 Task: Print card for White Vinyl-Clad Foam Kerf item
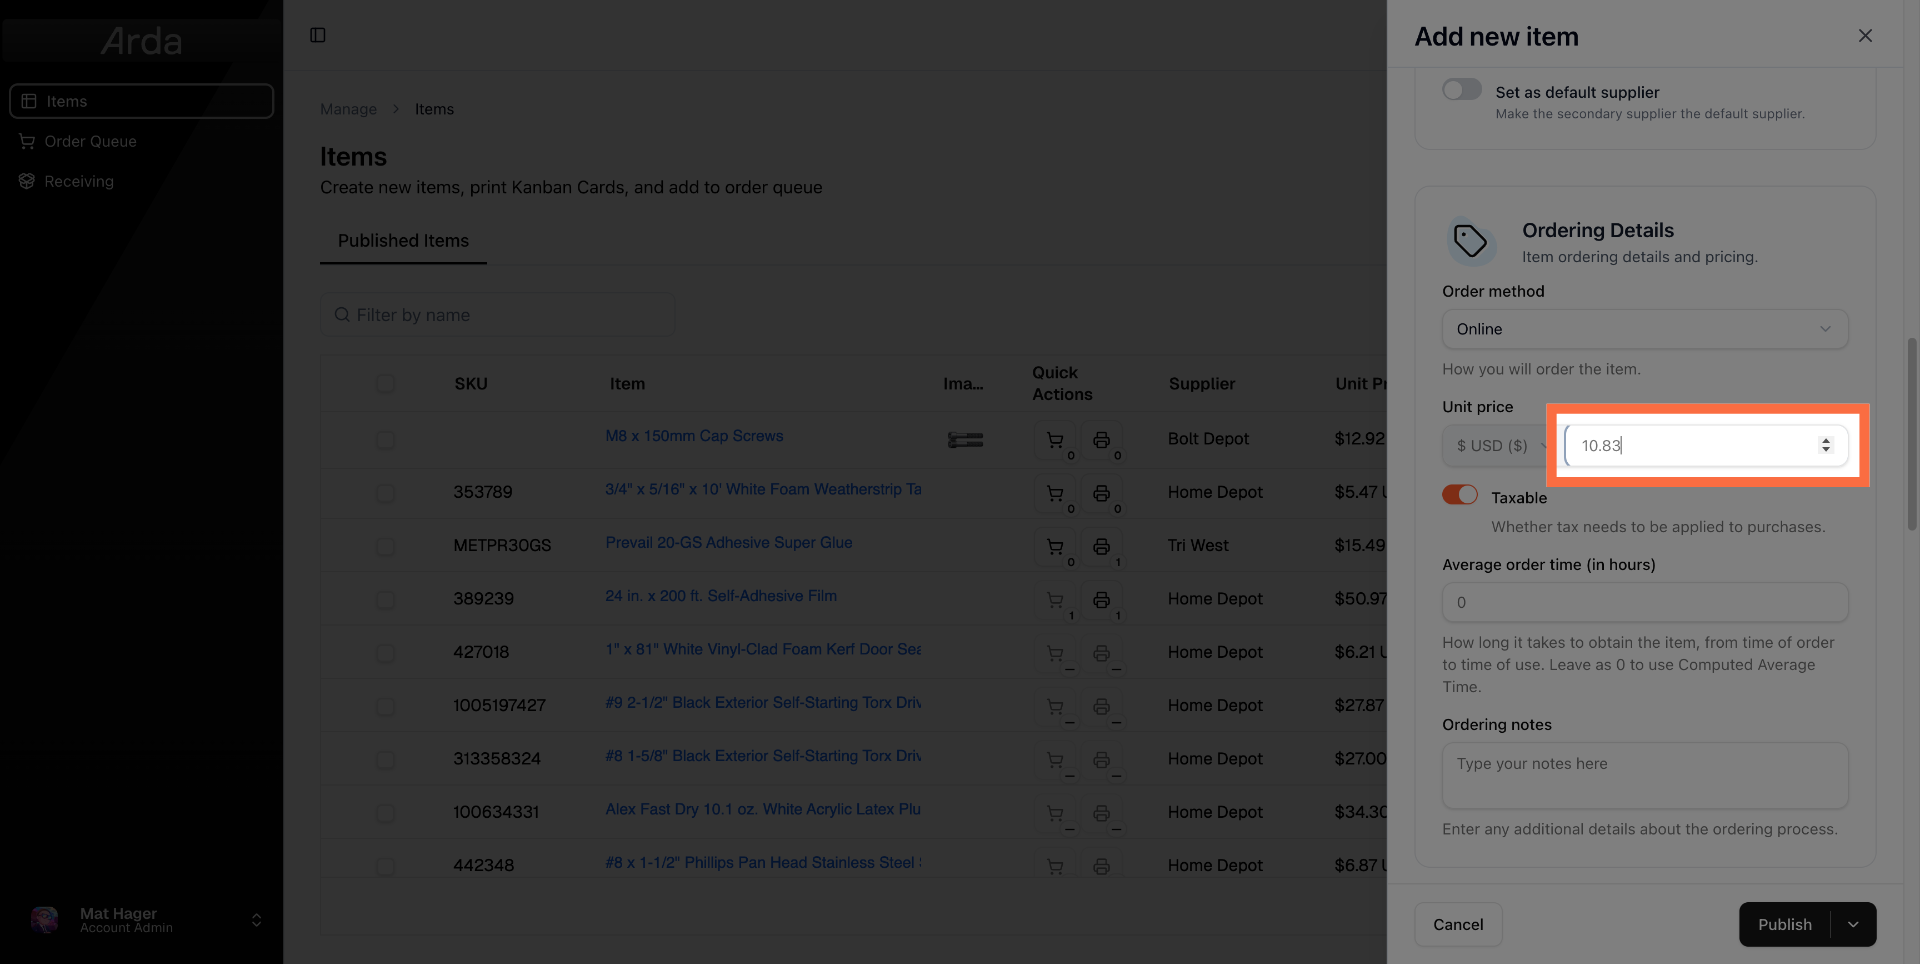click(1101, 653)
